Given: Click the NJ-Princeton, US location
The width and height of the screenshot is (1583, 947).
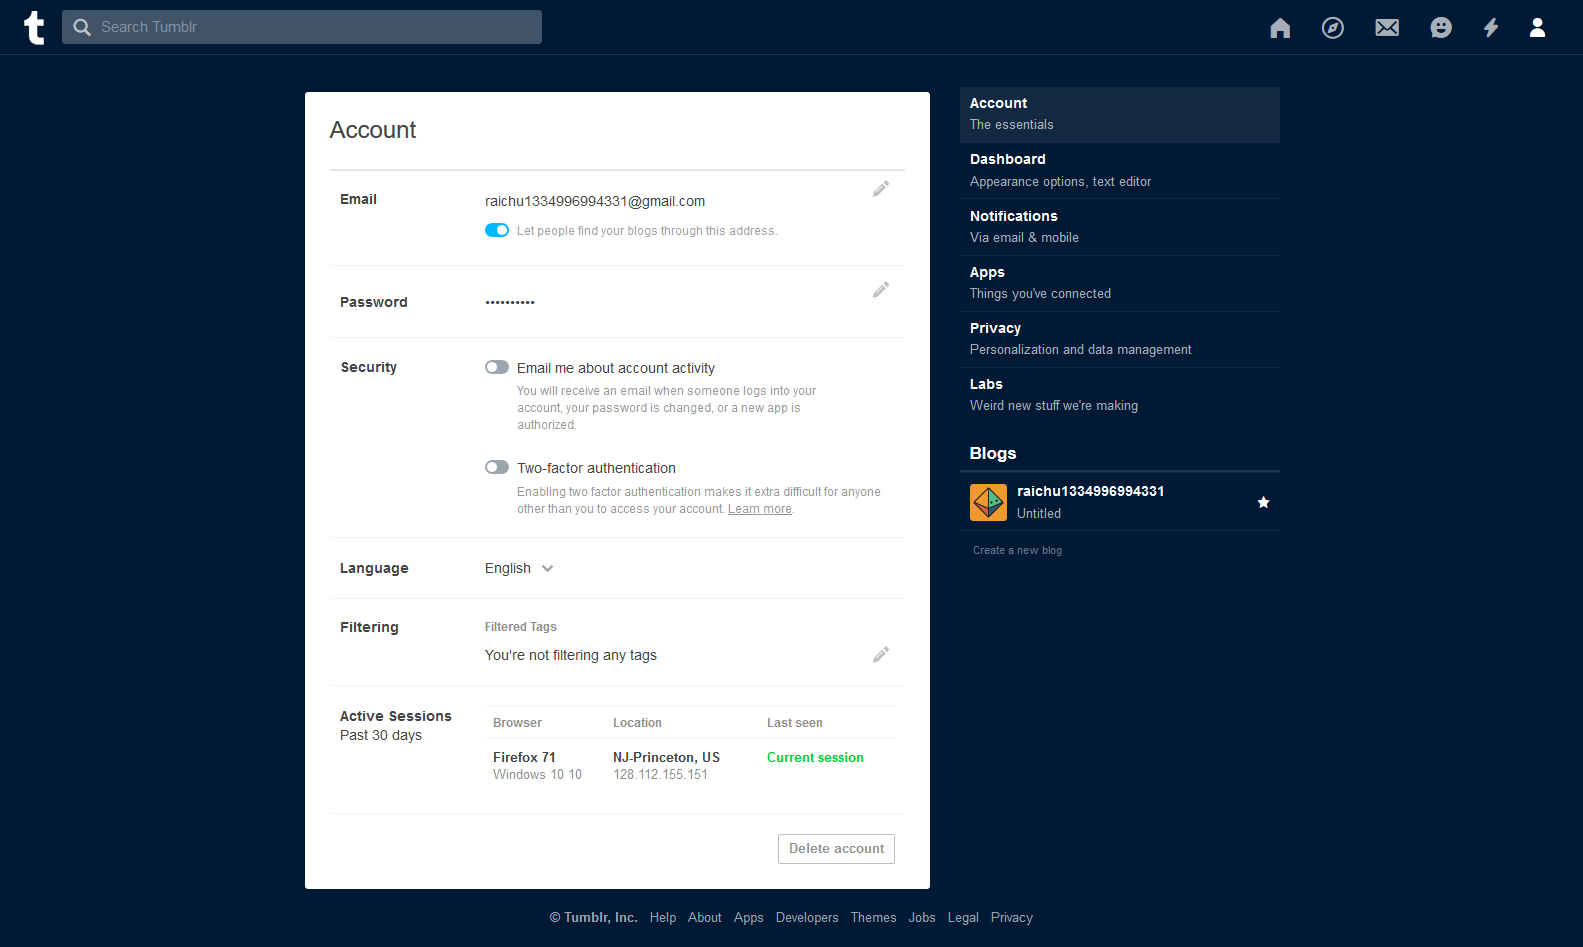Looking at the screenshot, I should tap(666, 758).
